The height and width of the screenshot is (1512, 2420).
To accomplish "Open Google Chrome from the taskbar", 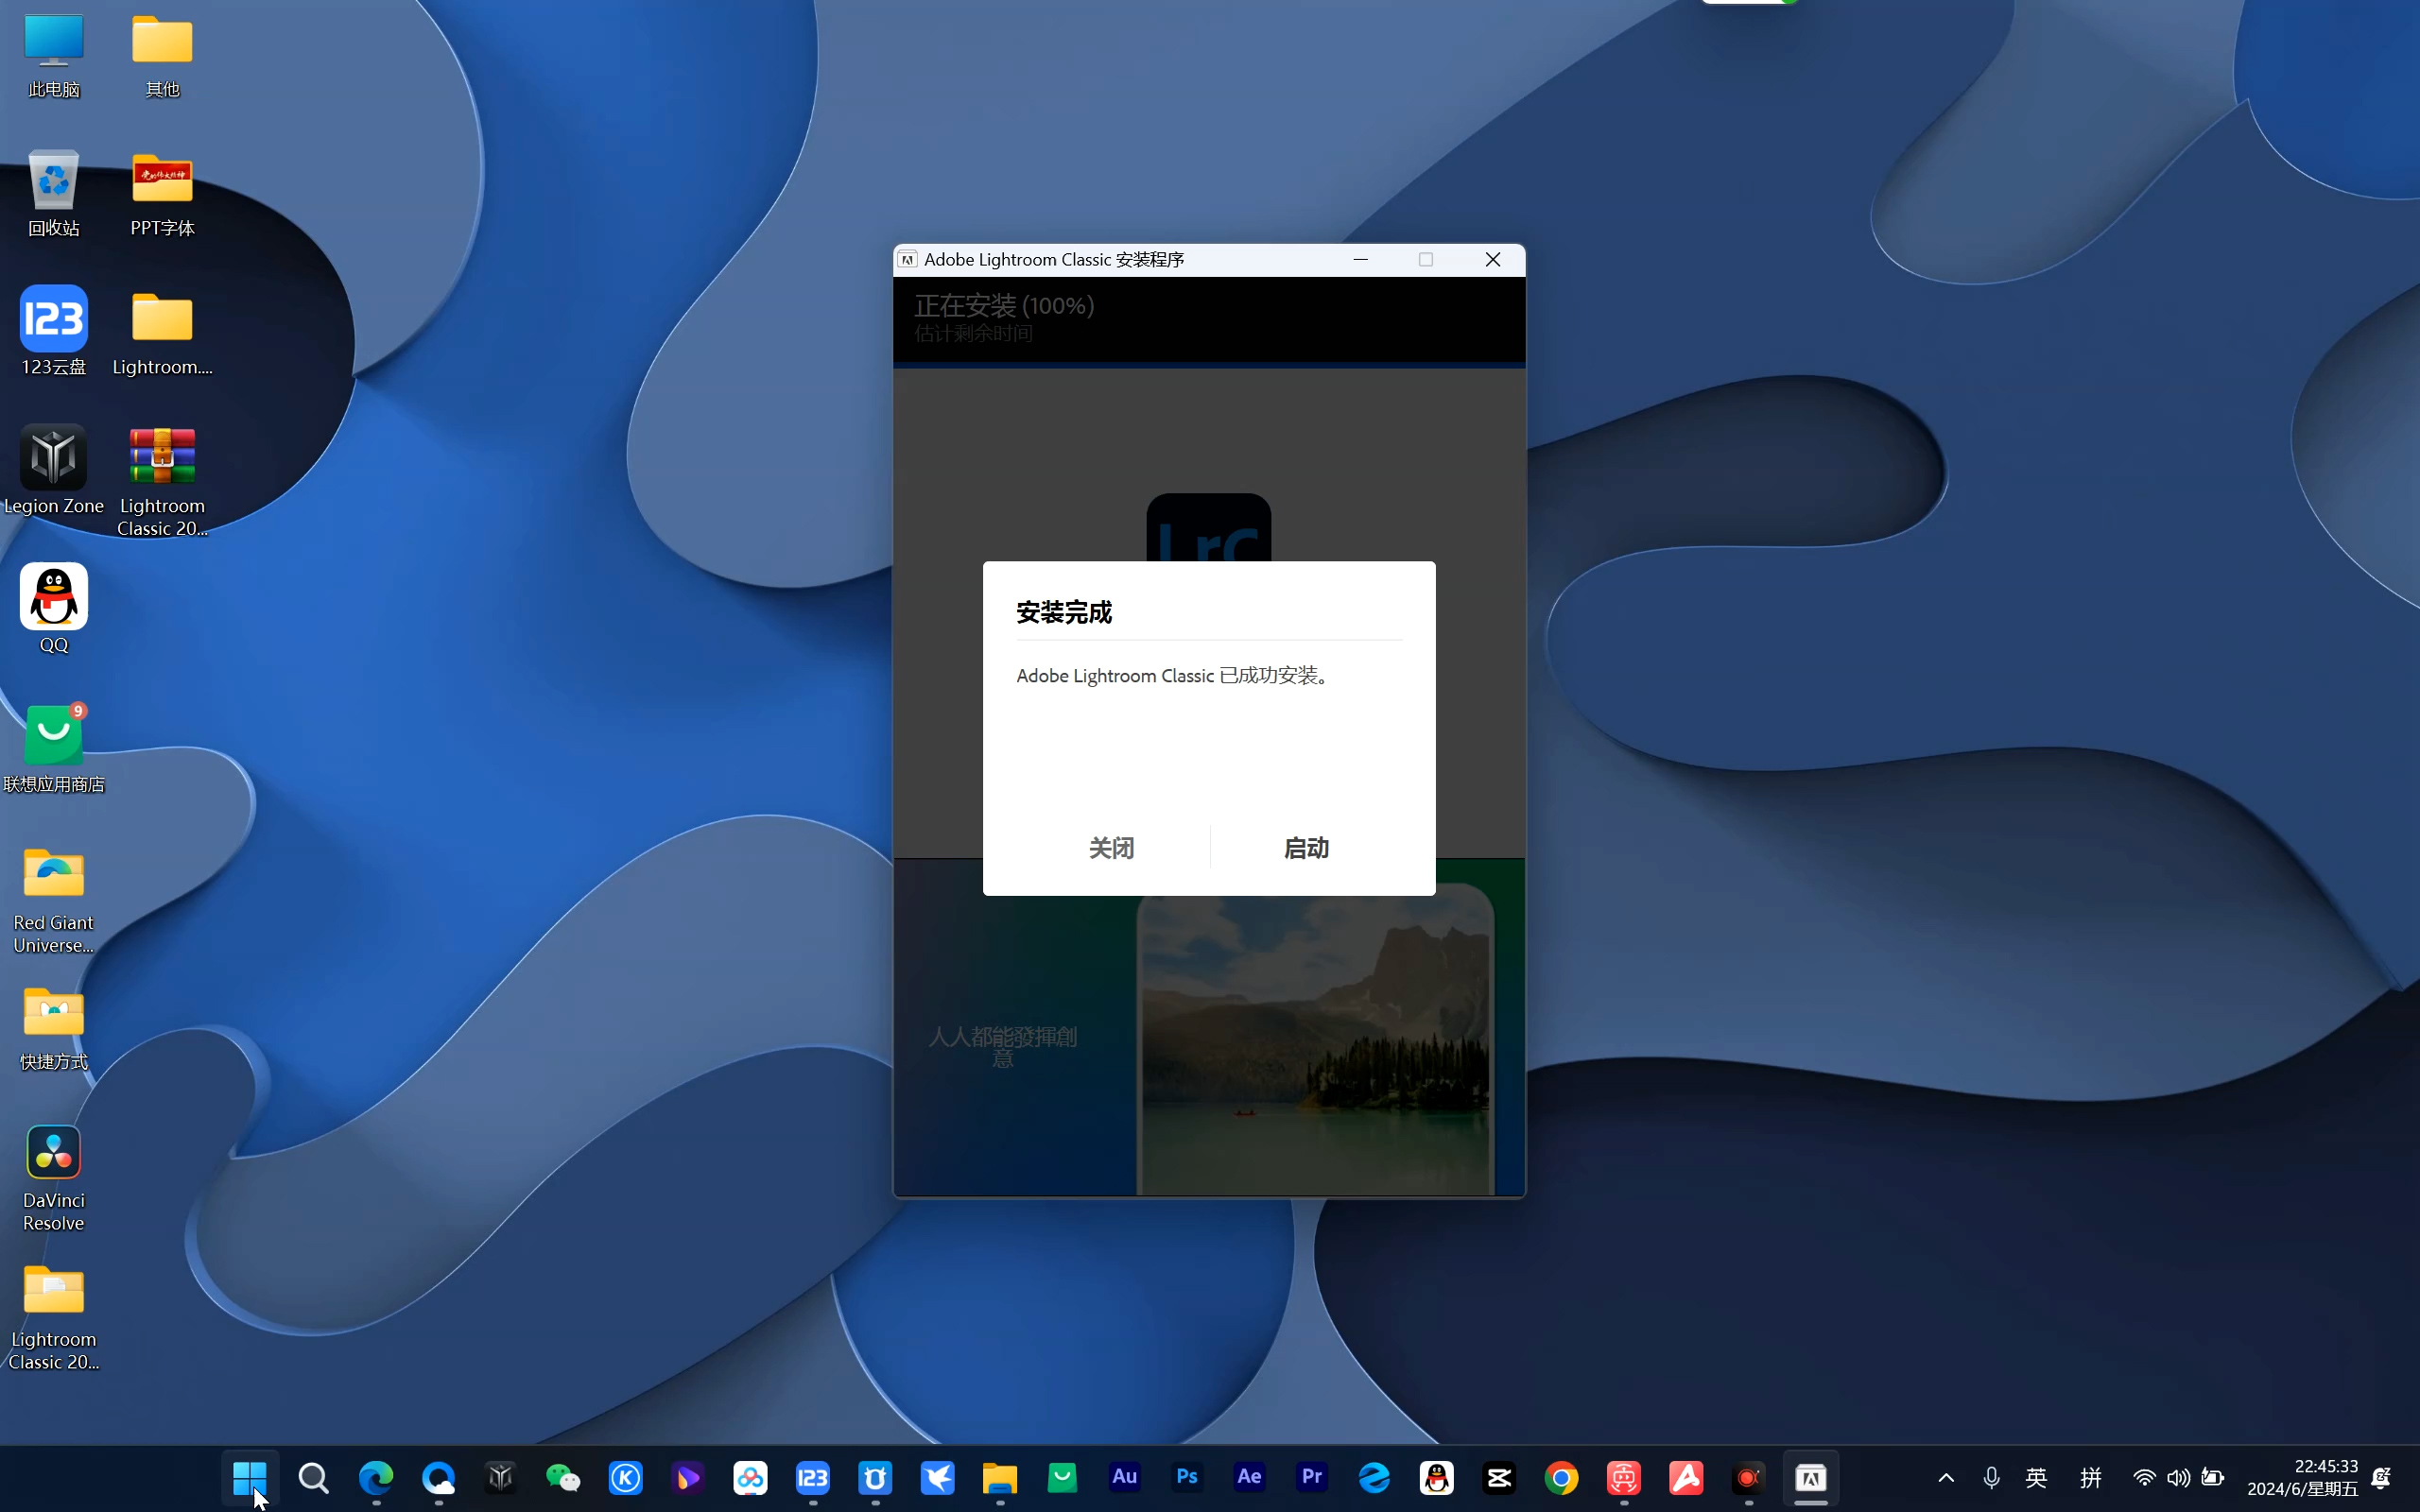I will click(x=1561, y=1477).
